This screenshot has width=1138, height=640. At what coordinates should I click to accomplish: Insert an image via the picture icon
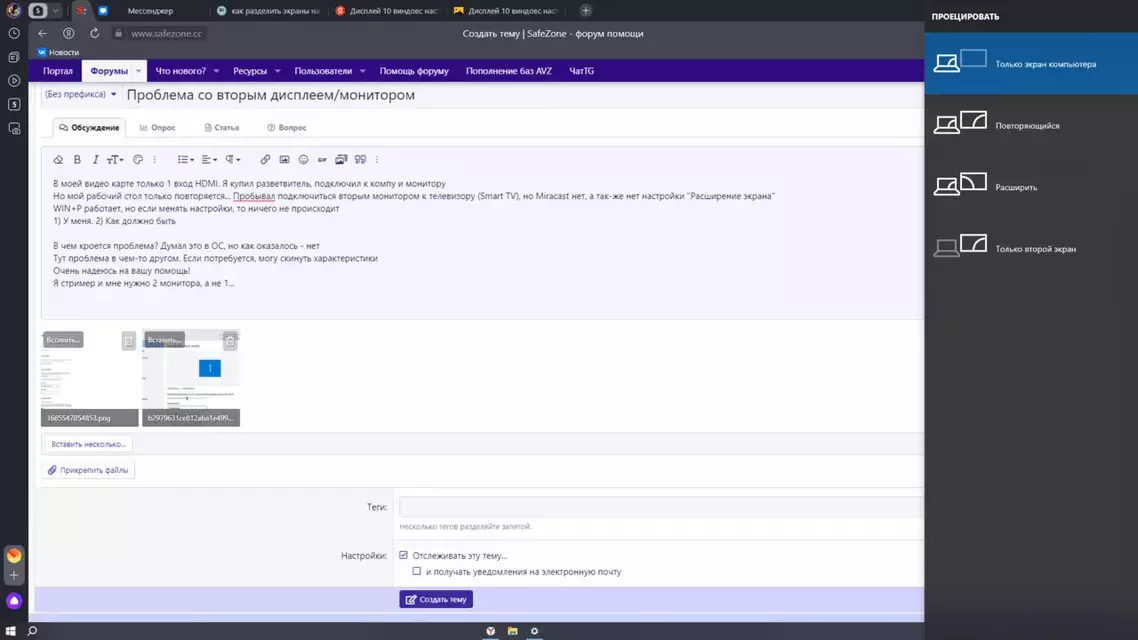[x=284, y=160]
